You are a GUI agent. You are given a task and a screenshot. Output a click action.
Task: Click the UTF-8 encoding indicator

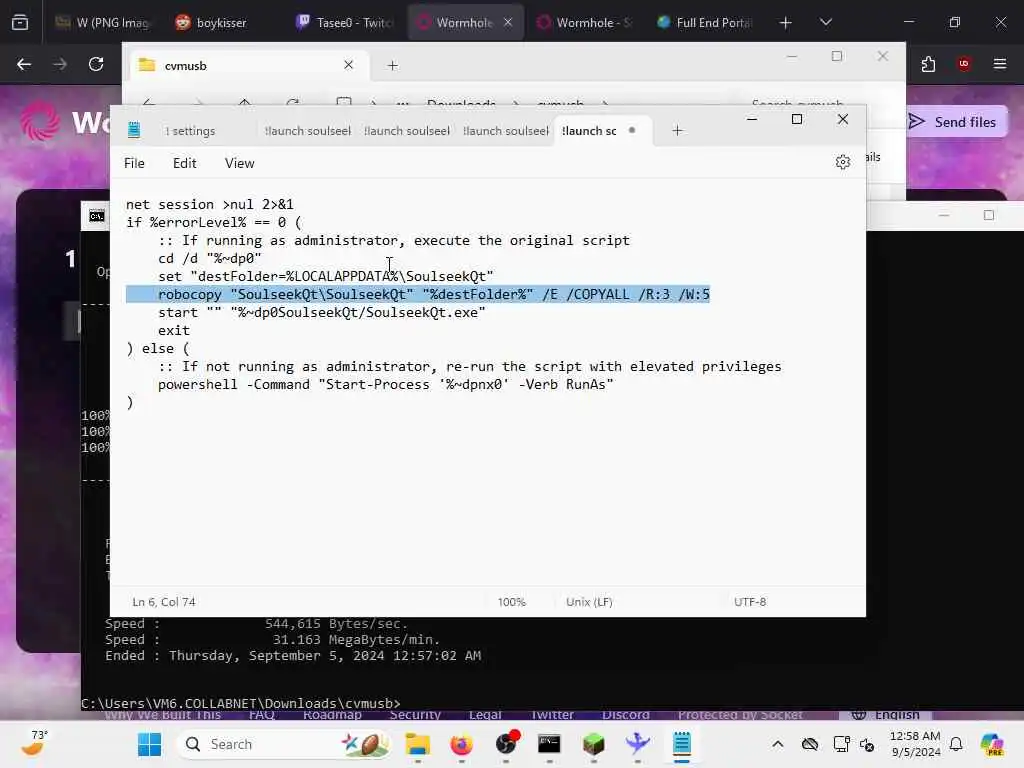pyautogui.click(x=750, y=601)
